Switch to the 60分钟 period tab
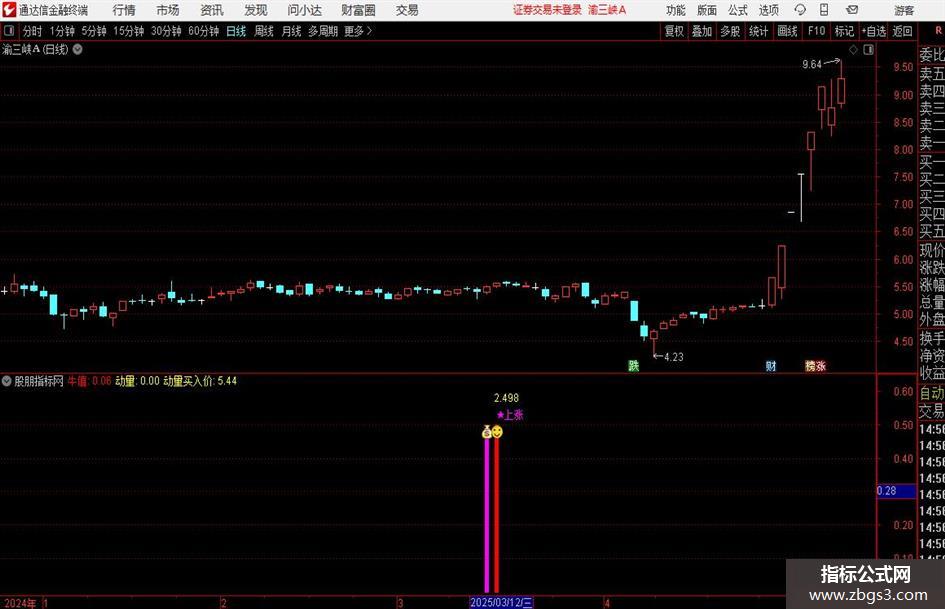 point(203,31)
